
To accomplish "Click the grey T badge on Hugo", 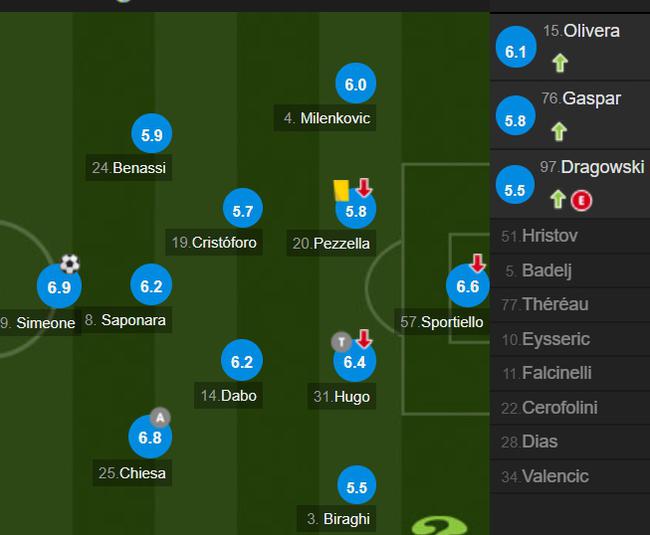I will (342, 342).
